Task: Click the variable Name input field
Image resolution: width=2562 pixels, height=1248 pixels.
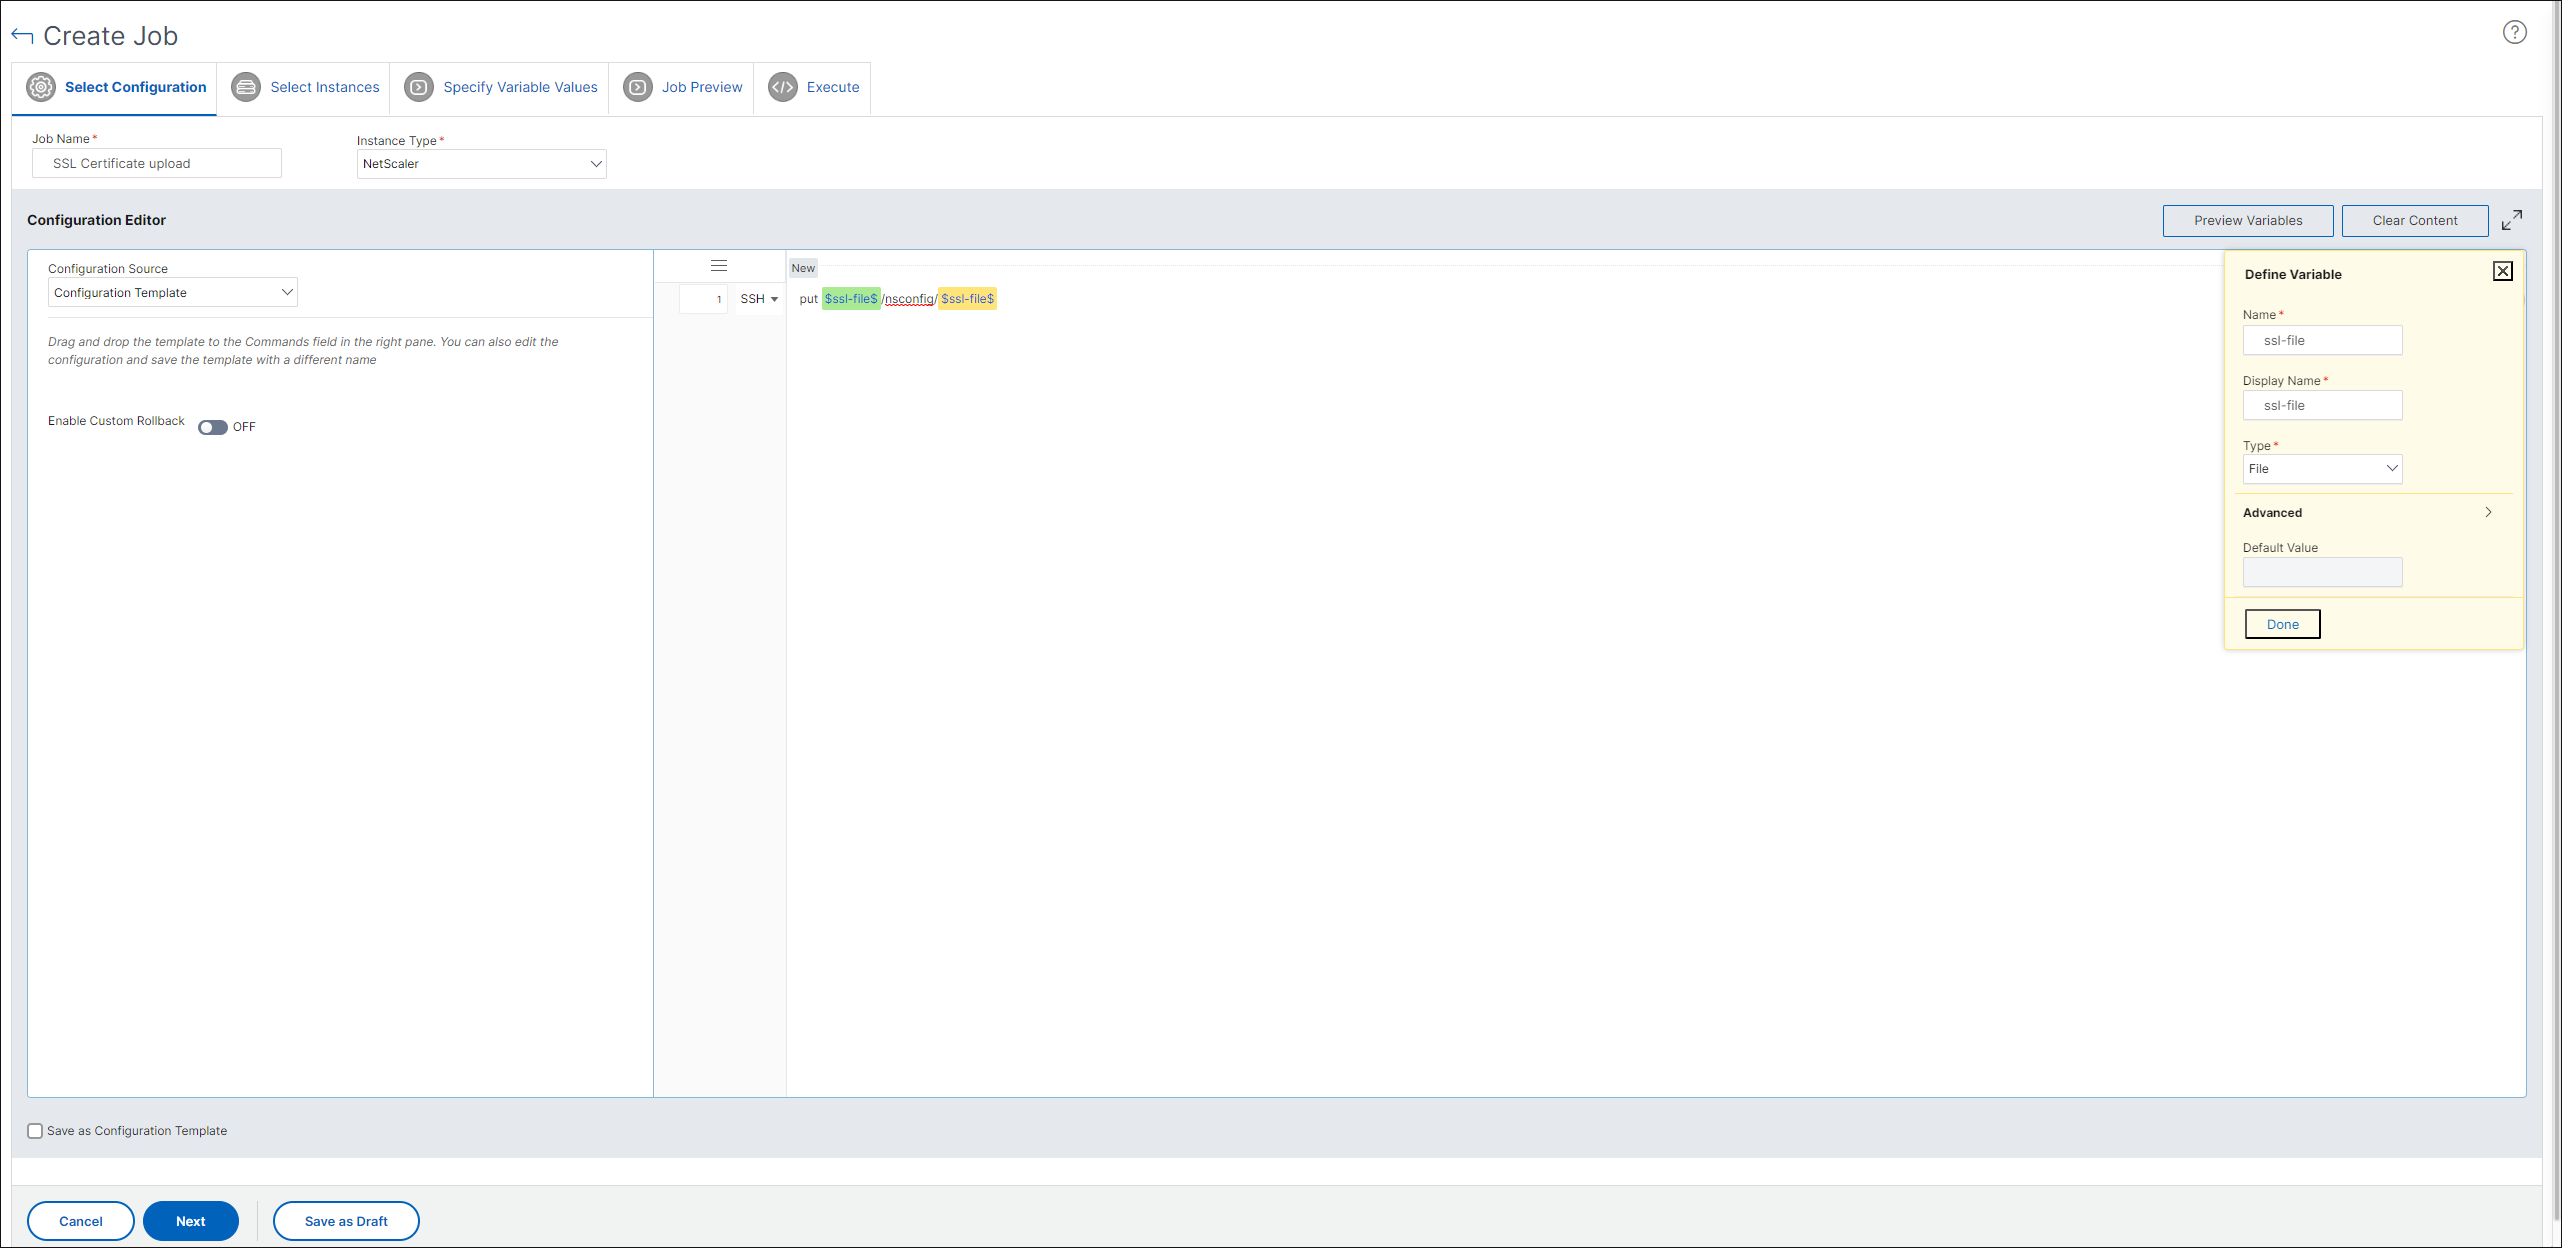Action: click(x=2322, y=340)
